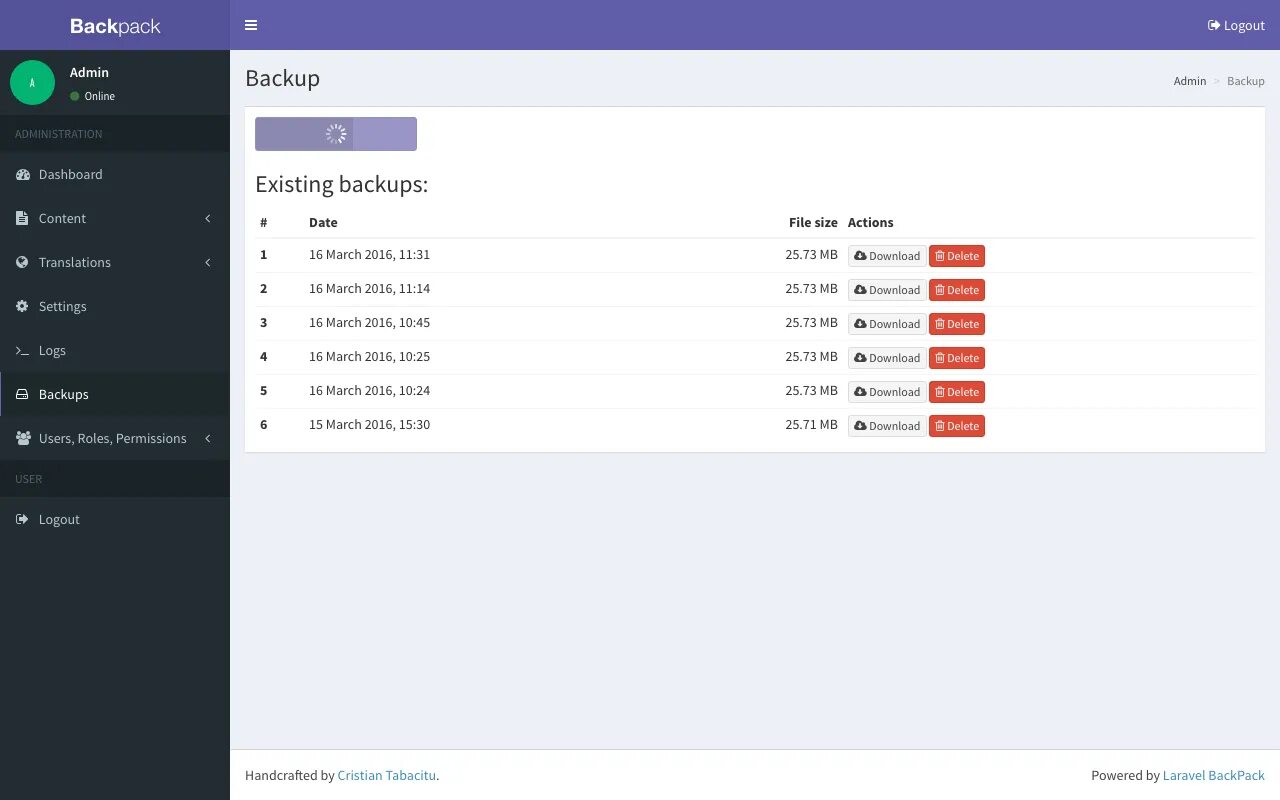This screenshot has width=1280, height=800.
Task: Select the Users group icon in sidebar
Action: coord(22,438)
